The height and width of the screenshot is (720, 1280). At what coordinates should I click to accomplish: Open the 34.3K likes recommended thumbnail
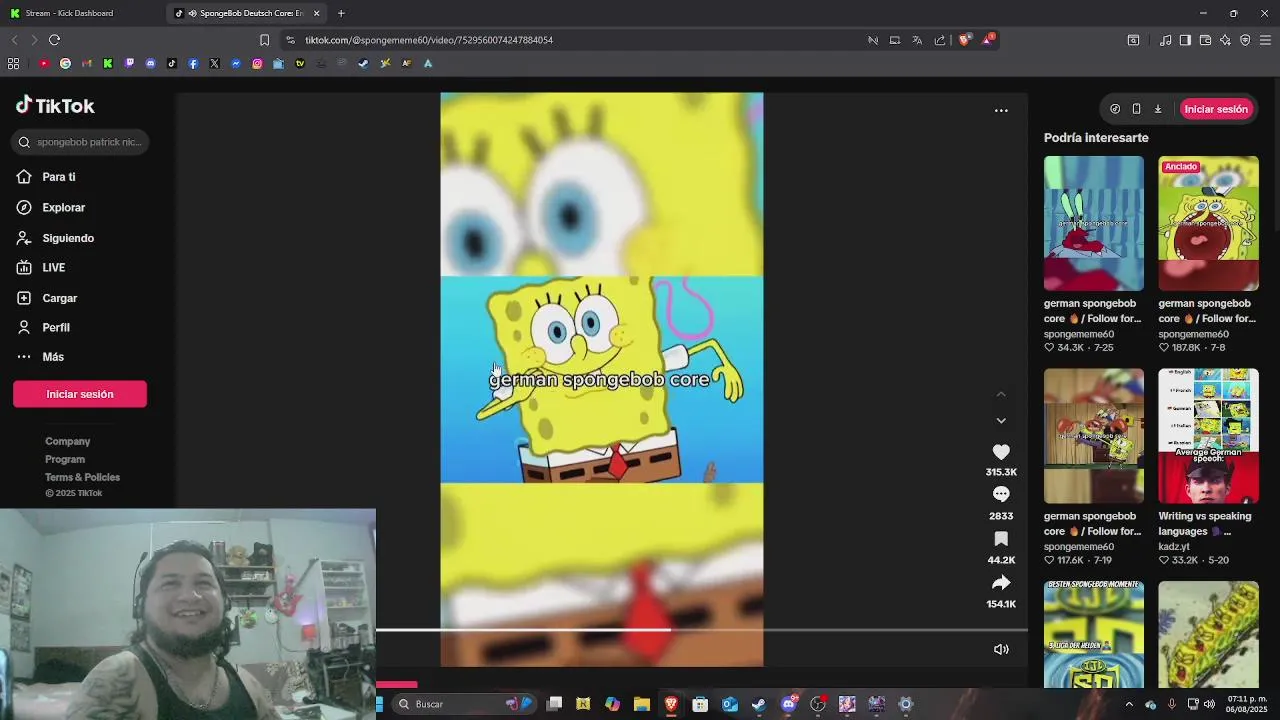tap(1094, 223)
